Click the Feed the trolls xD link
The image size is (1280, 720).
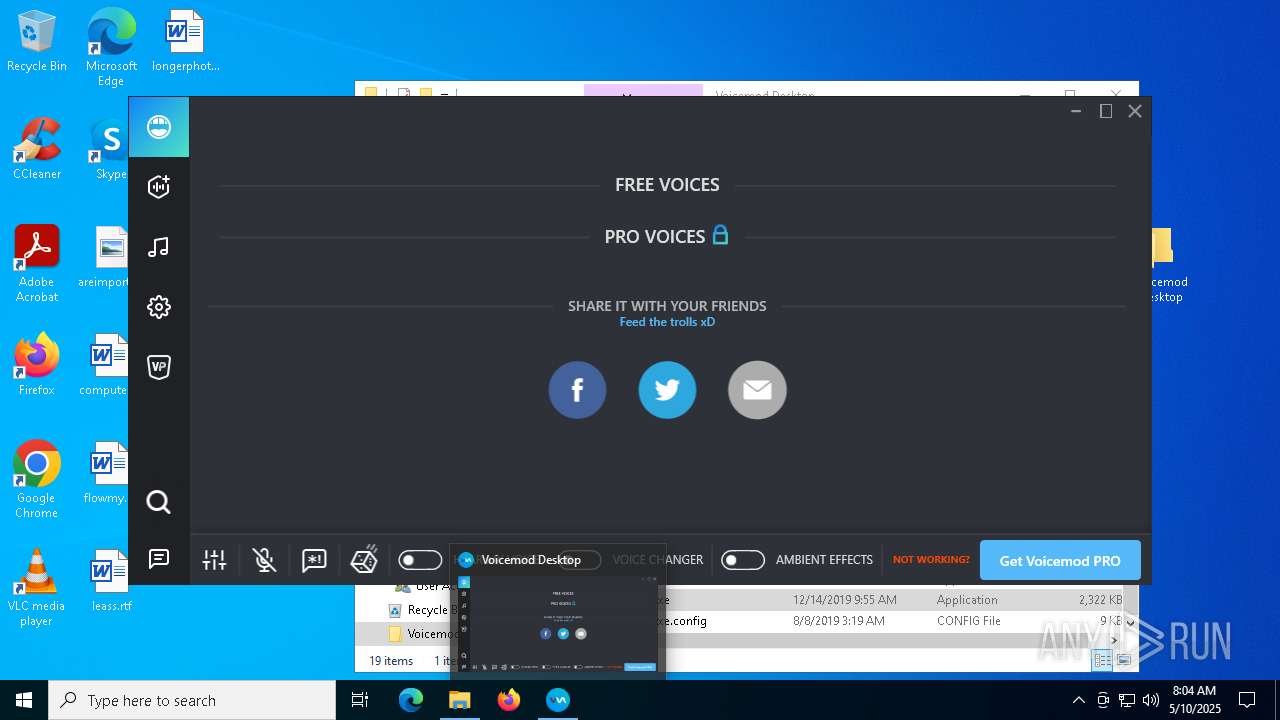point(667,322)
